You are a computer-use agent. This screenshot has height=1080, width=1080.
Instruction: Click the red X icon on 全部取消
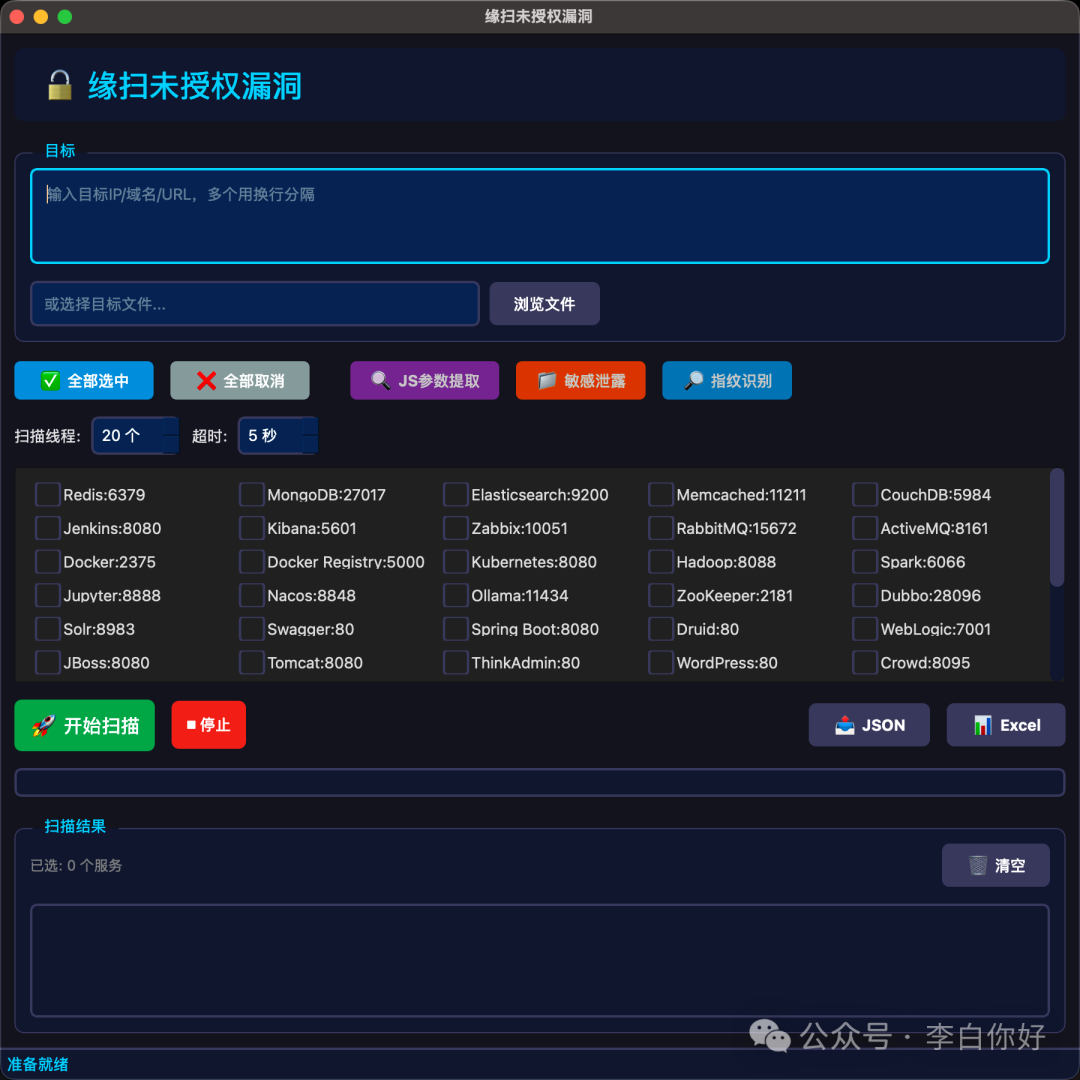click(x=206, y=381)
